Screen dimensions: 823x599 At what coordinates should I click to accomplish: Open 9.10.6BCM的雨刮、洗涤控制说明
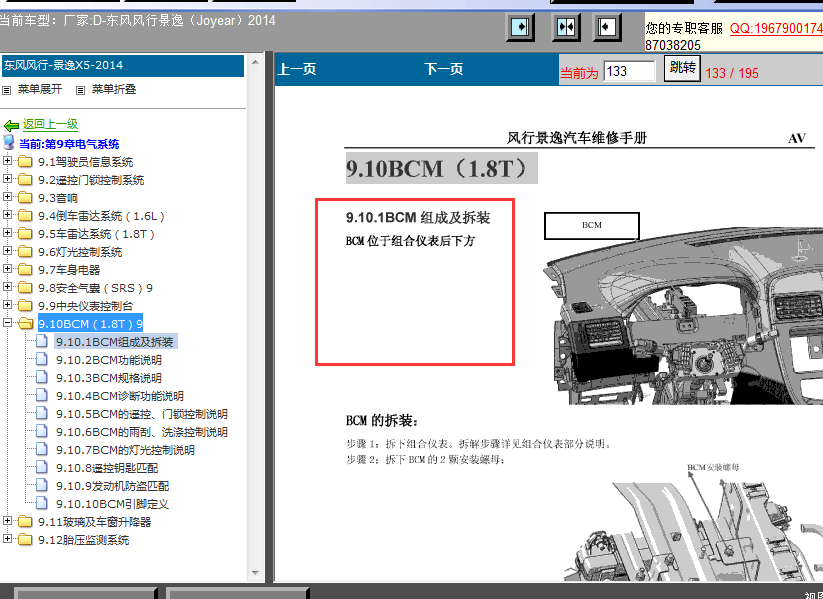click(x=142, y=432)
